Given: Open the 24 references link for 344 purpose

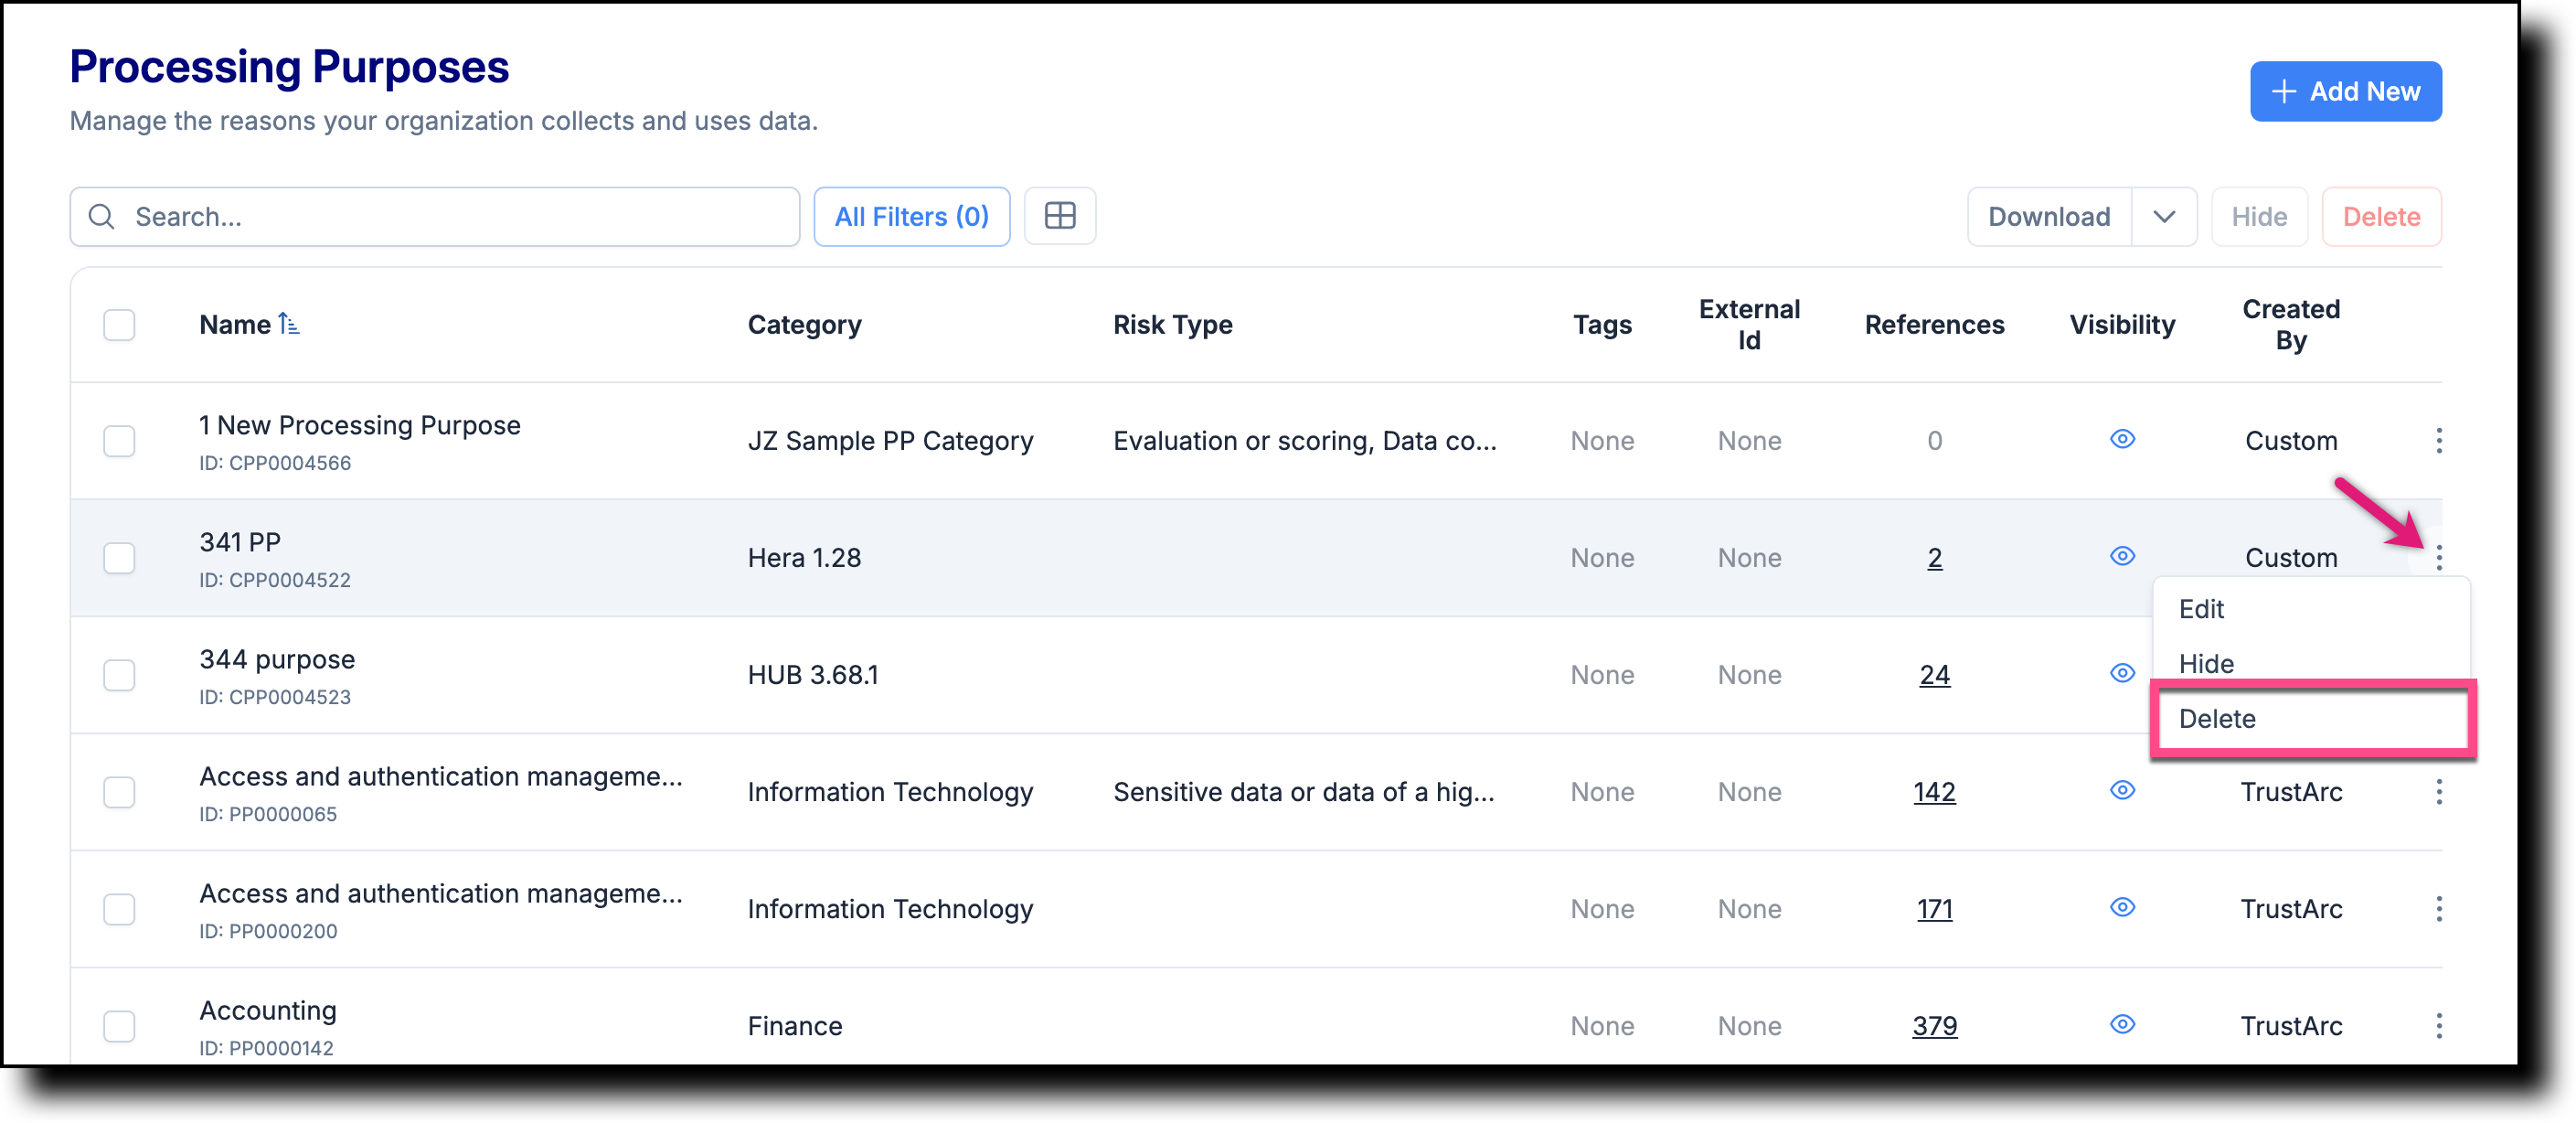Looking at the screenshot, I should coord(1934,674).
